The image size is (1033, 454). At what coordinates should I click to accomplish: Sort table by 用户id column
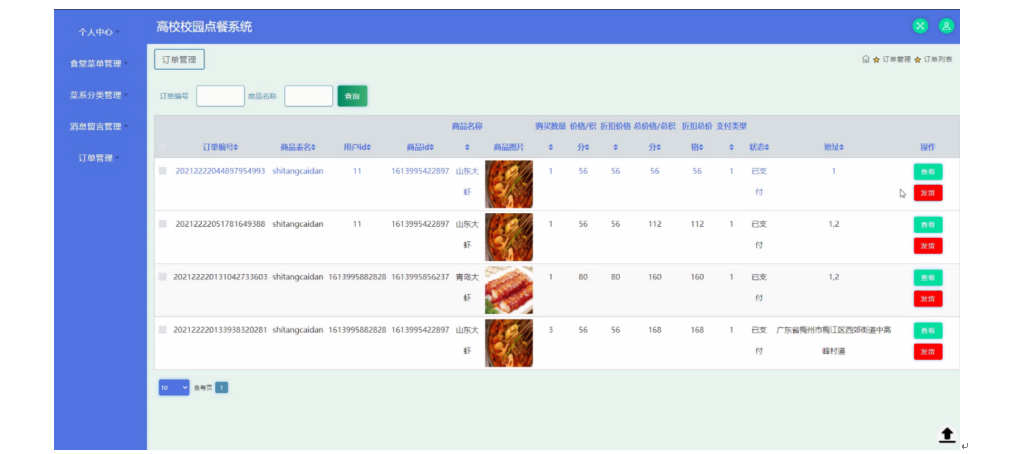(x=356, y=147)
